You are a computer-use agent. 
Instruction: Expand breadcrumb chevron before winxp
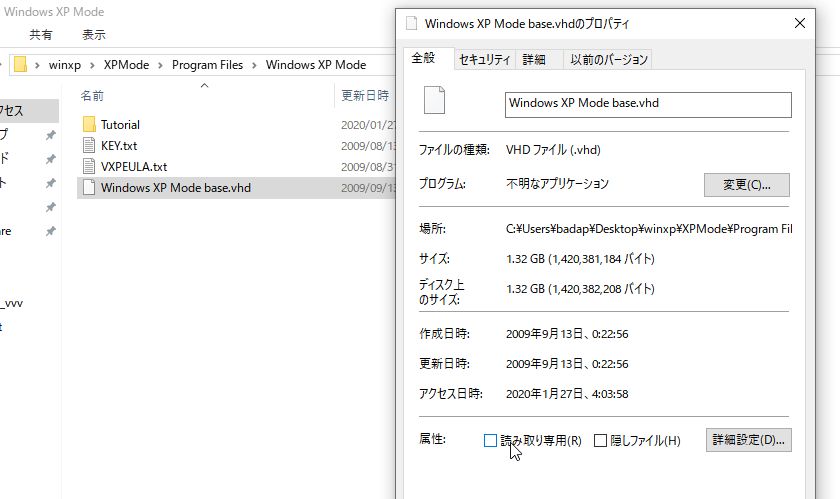pyautogui.click(x=37, y=65)
